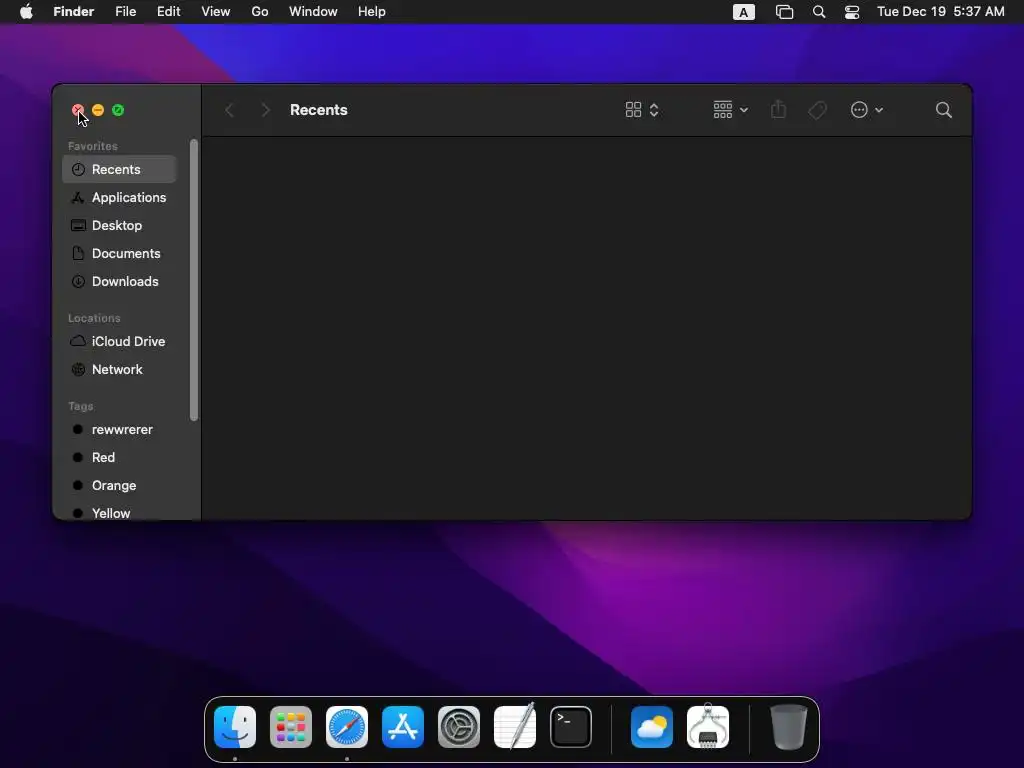The width and height of the screenshot is (1024, 768).
Task: Open Weather app from the Dock
Action: (x=652, y=727)
